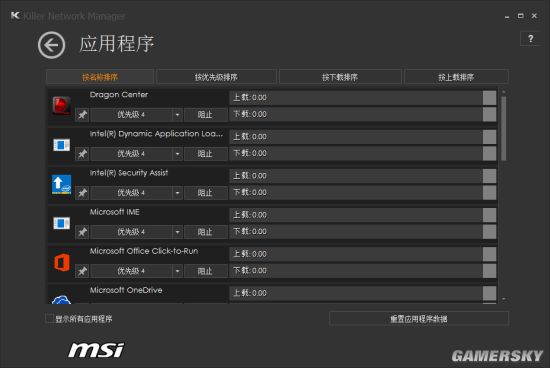Sort by name with 按名称排序 tab

click(100, 77)
